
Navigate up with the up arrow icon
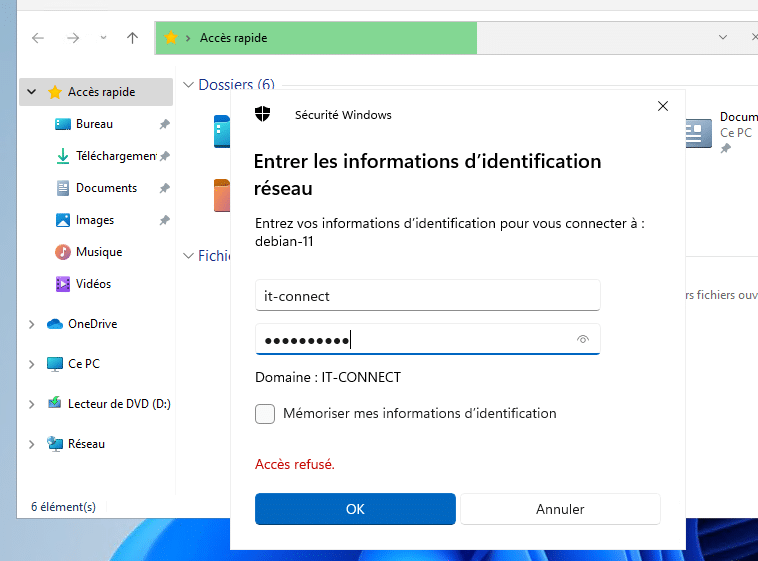coord(132,38)
